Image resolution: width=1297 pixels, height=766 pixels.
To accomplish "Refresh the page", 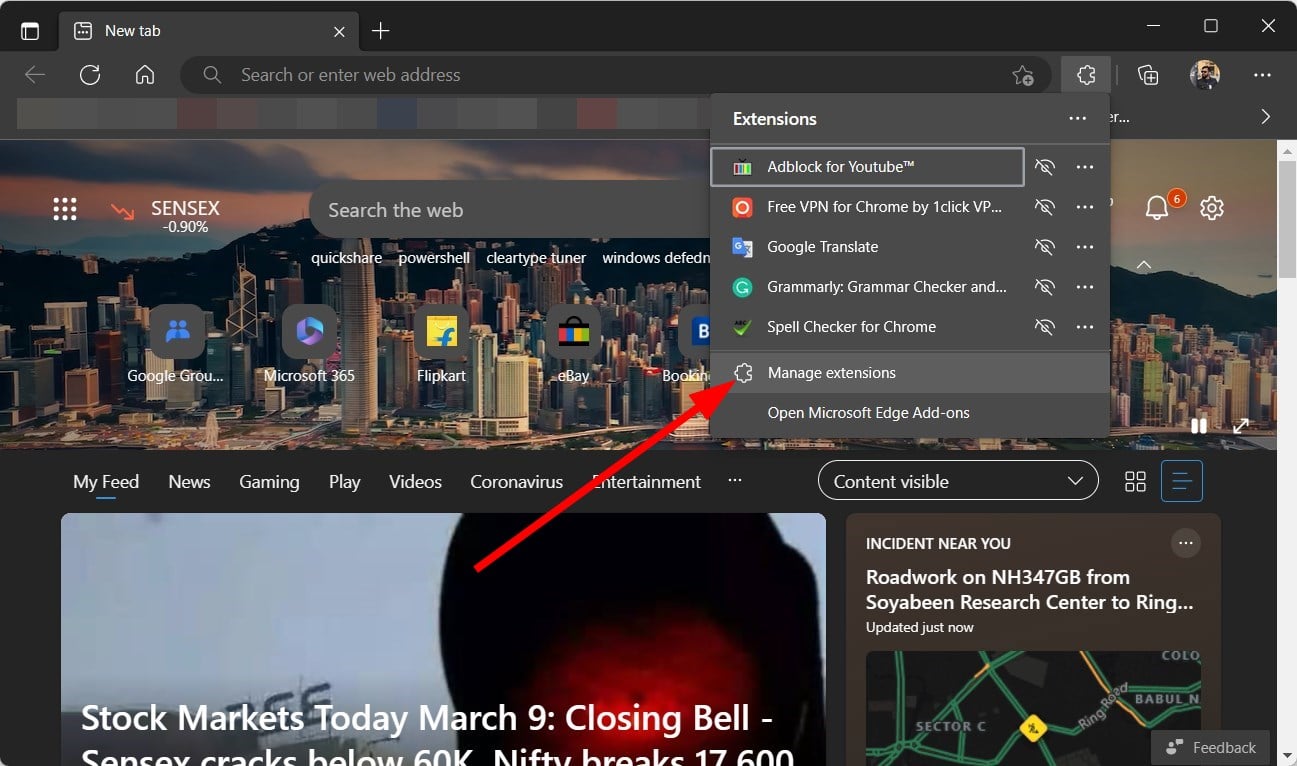I will [x=90, y=75].
